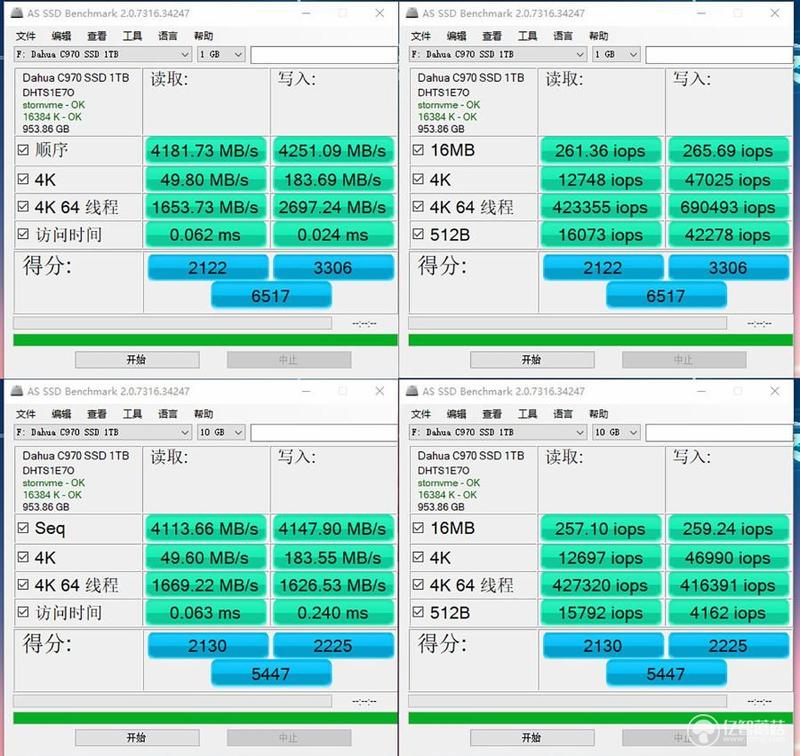Click 中止 in the 1 GB MB/s window
Image resolution: width=800 pixels, height=756 pixels.
point(289,360)
